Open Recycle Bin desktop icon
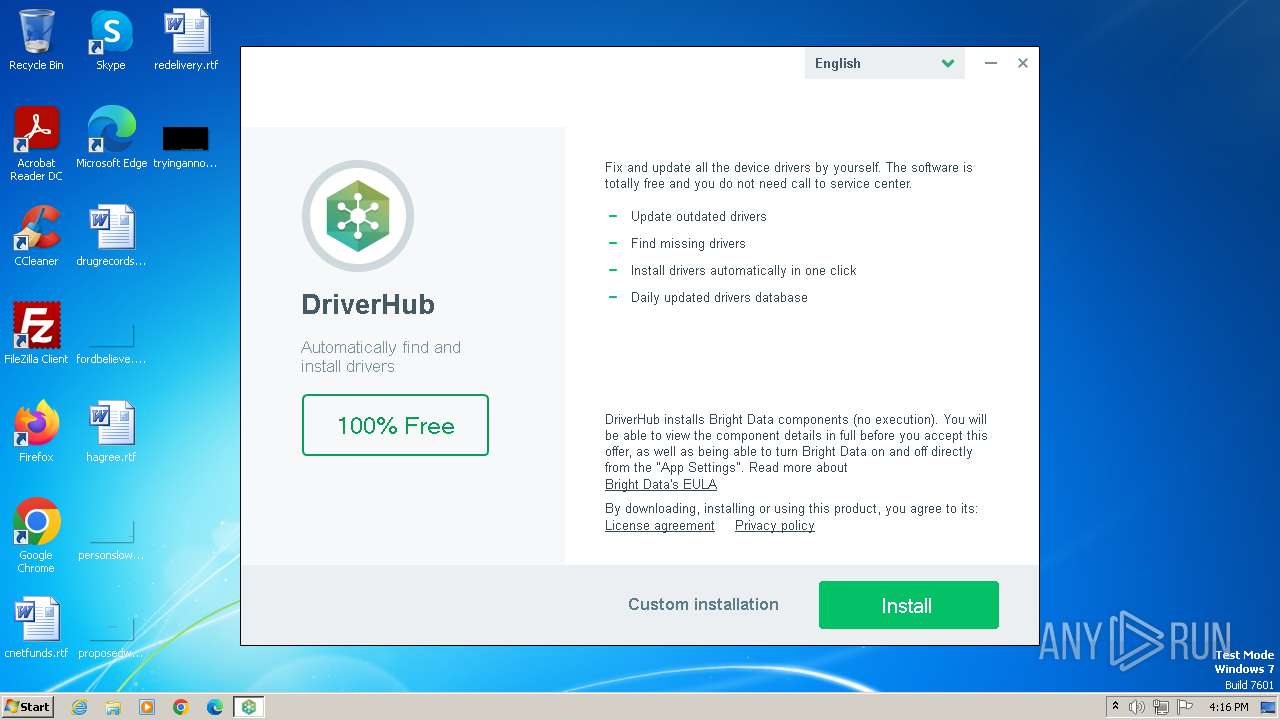Image resolution: width=1280 pixels, height=720 pixels. tap(36, 40)
